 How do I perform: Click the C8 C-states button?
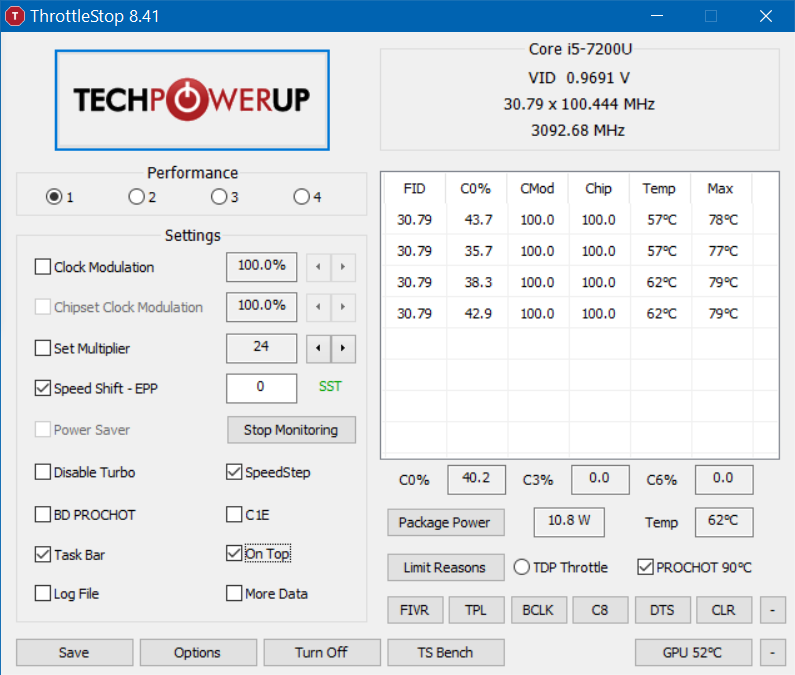(x=600, y=610)
